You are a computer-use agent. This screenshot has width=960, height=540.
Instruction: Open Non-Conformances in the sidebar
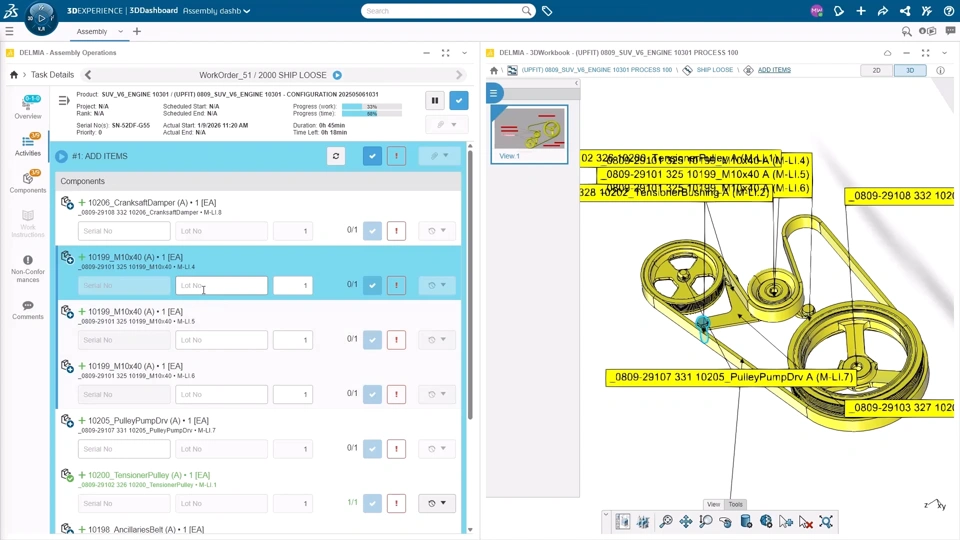[x=28, y=268]
